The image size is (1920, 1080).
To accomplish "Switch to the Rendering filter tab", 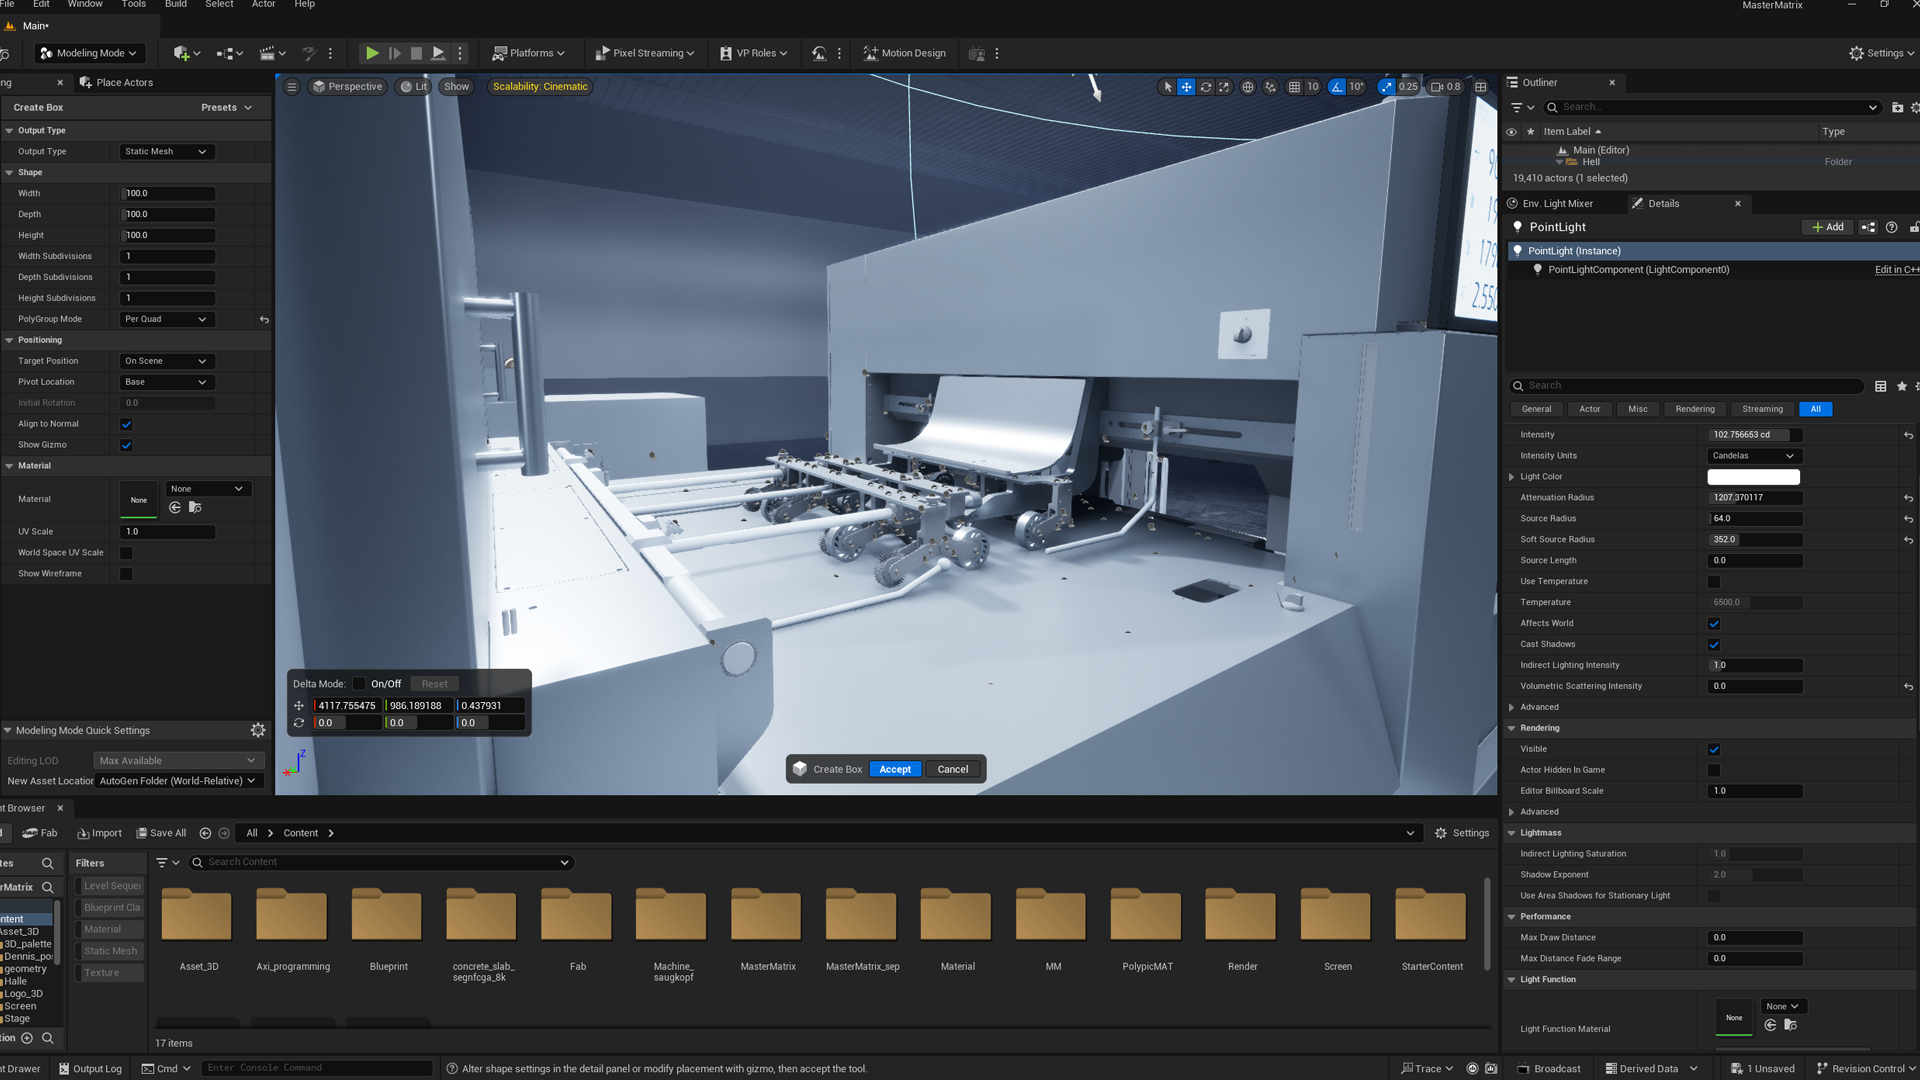I will point(1694,409).
